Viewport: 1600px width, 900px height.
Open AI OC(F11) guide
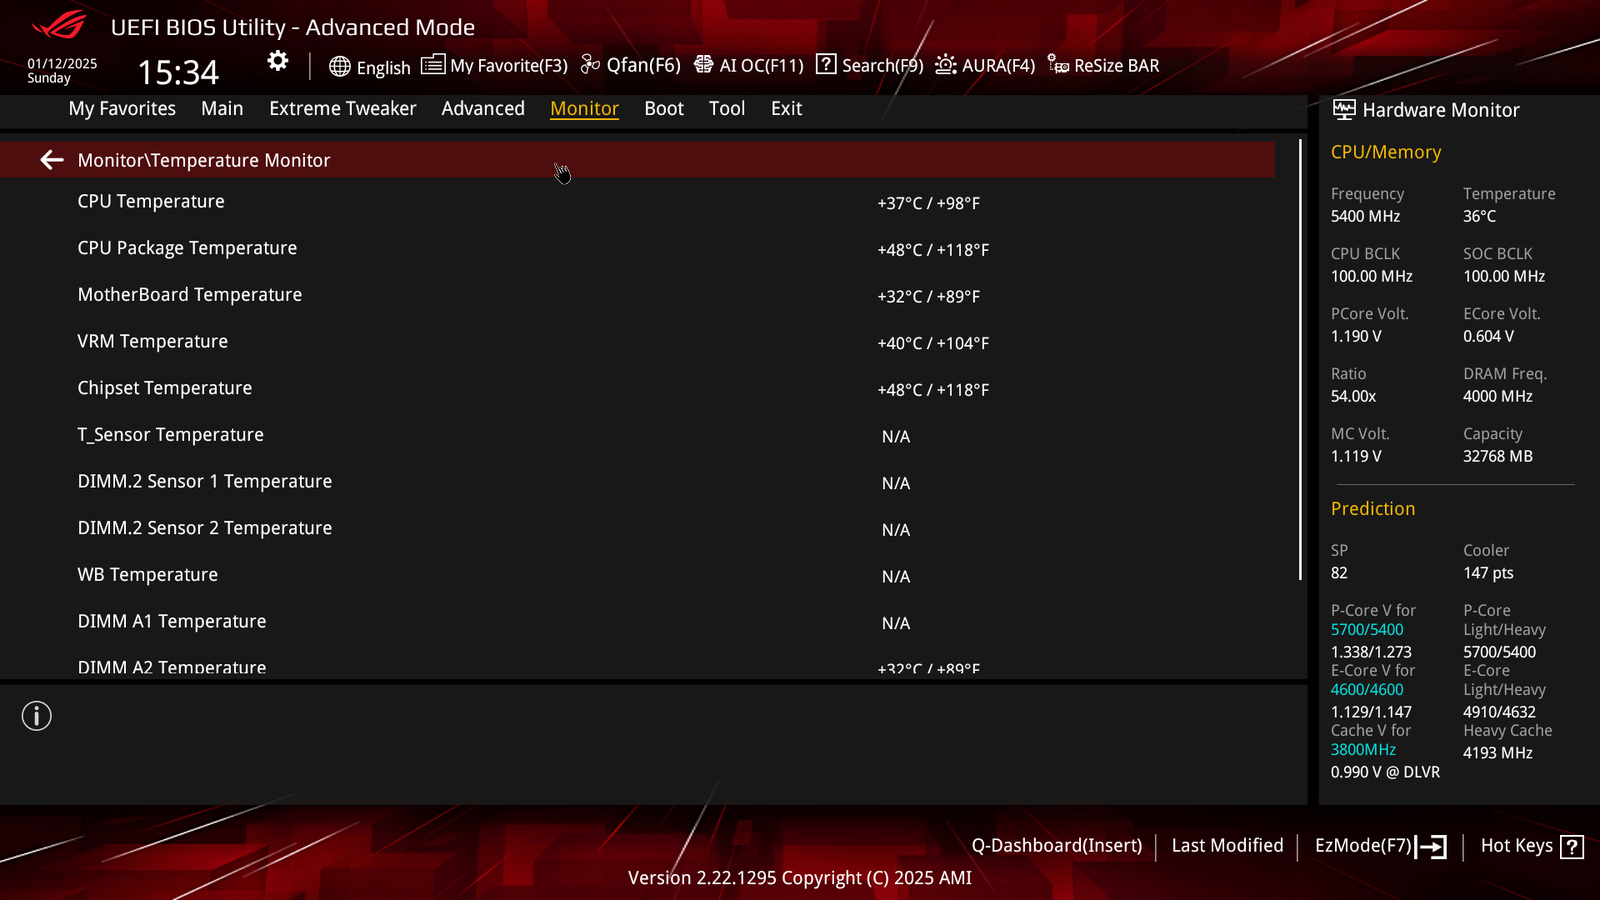pos(762,65)
